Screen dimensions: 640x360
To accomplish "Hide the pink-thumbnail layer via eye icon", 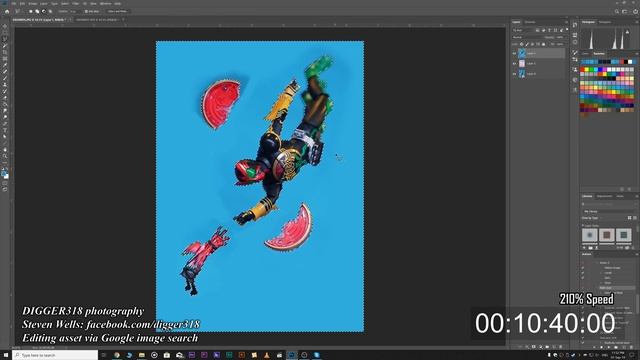I will 514,63.
